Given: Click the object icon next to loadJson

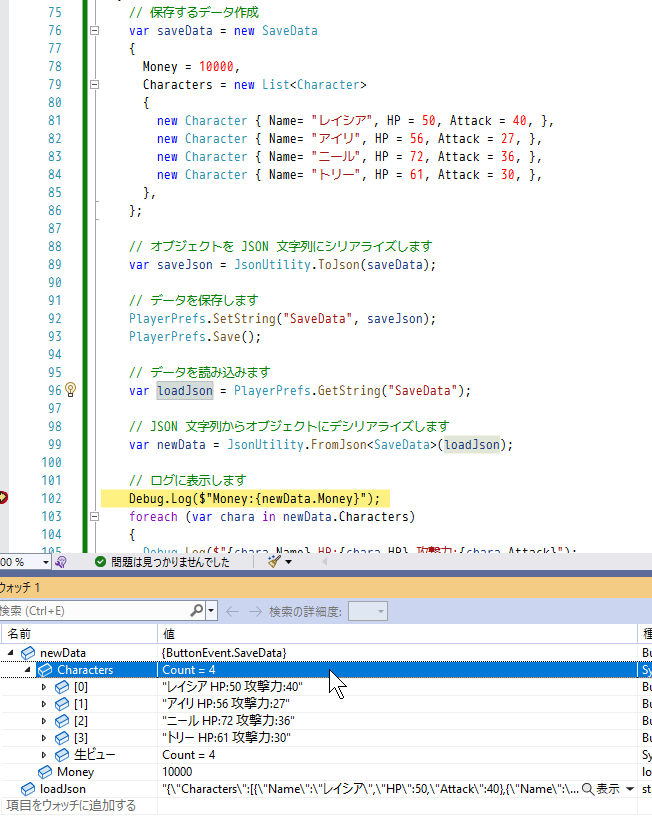Looking at the screenshot, I should coord(28,789).
